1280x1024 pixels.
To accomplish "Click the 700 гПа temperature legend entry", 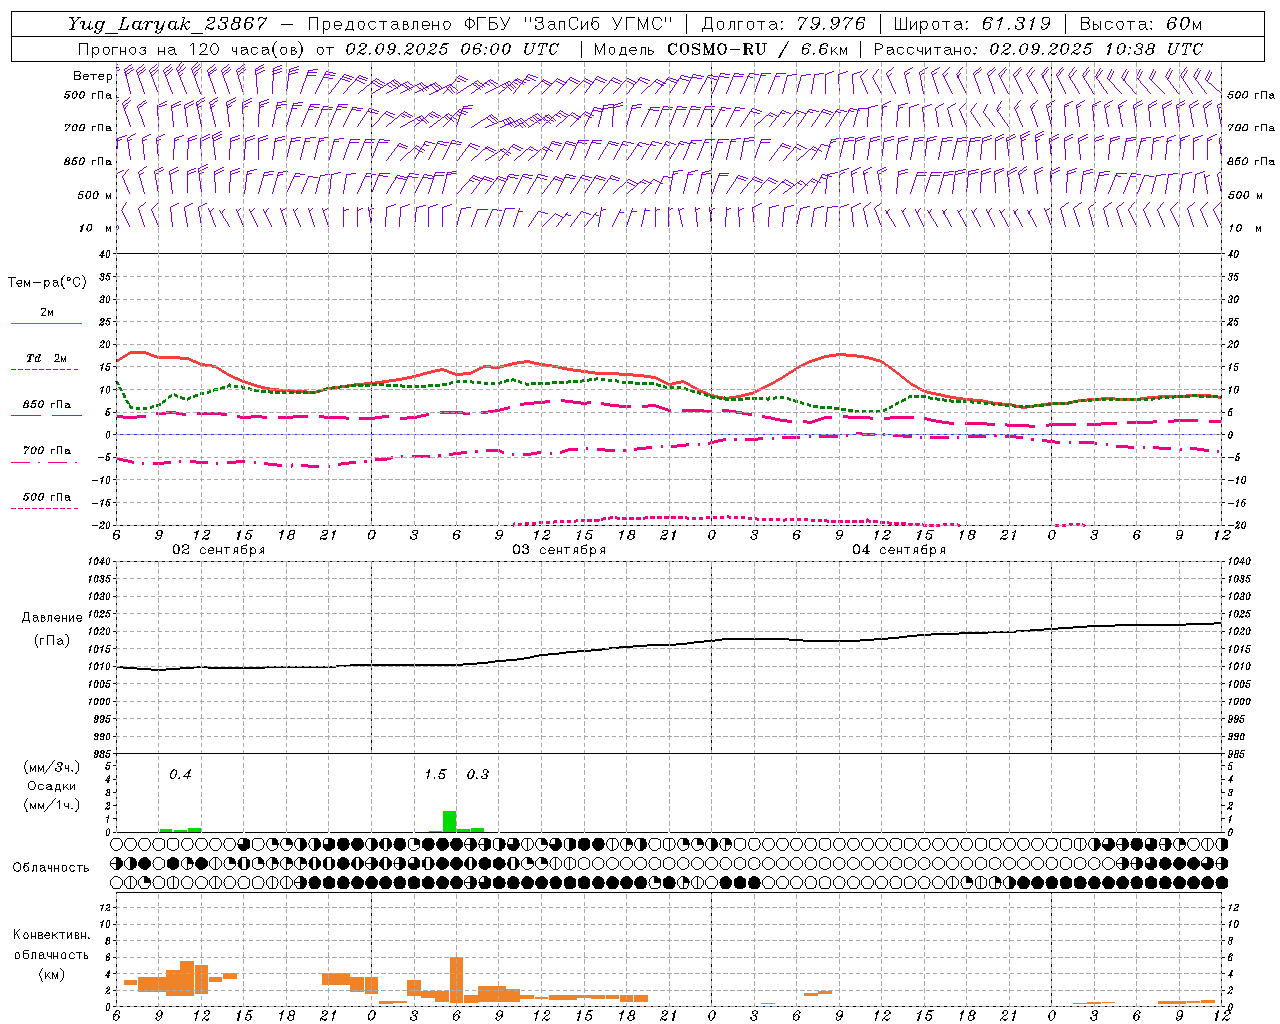I will (x=47, y=451).
